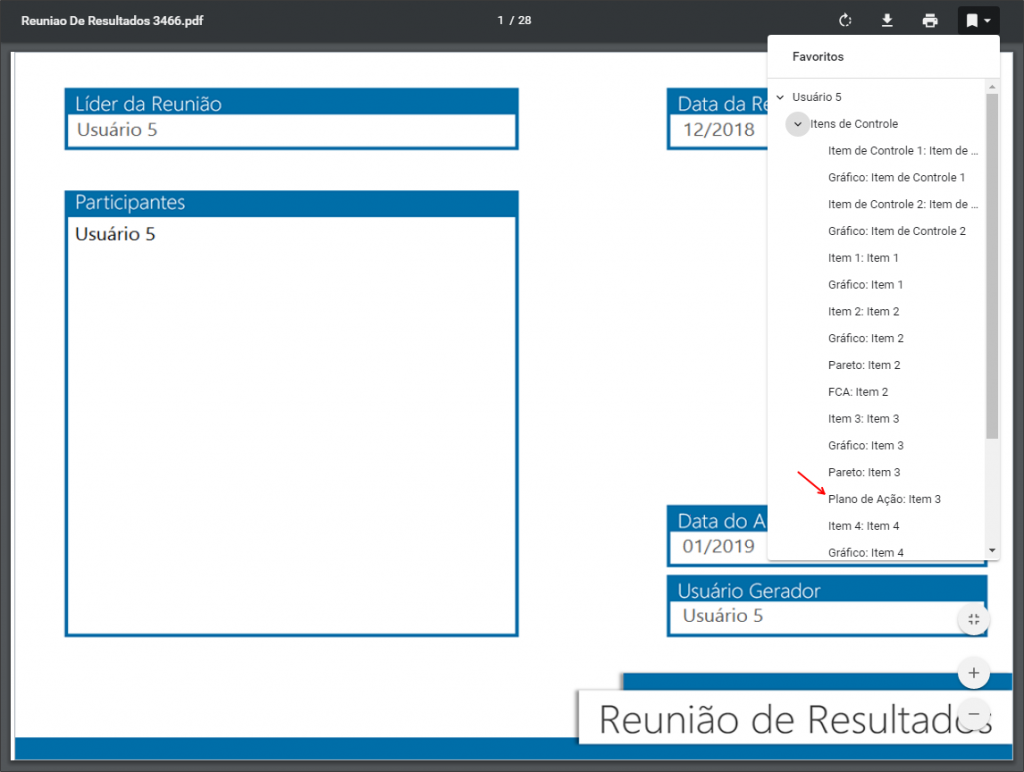Jump to FCA: Item 2 bookmark

click(858, 392)
